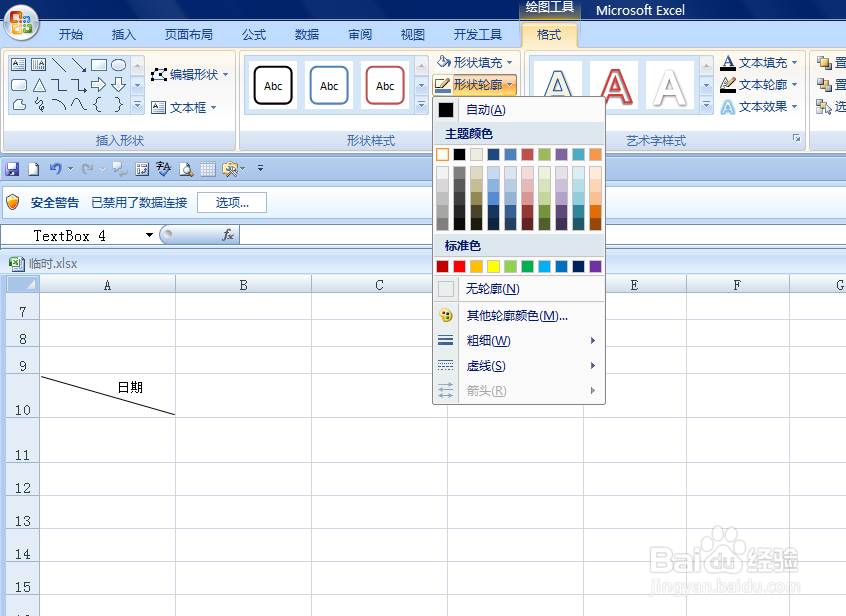The height and width of the screenshot is (616, 846).
Task: Switch to 插入 tab
Action: [124, 35]
